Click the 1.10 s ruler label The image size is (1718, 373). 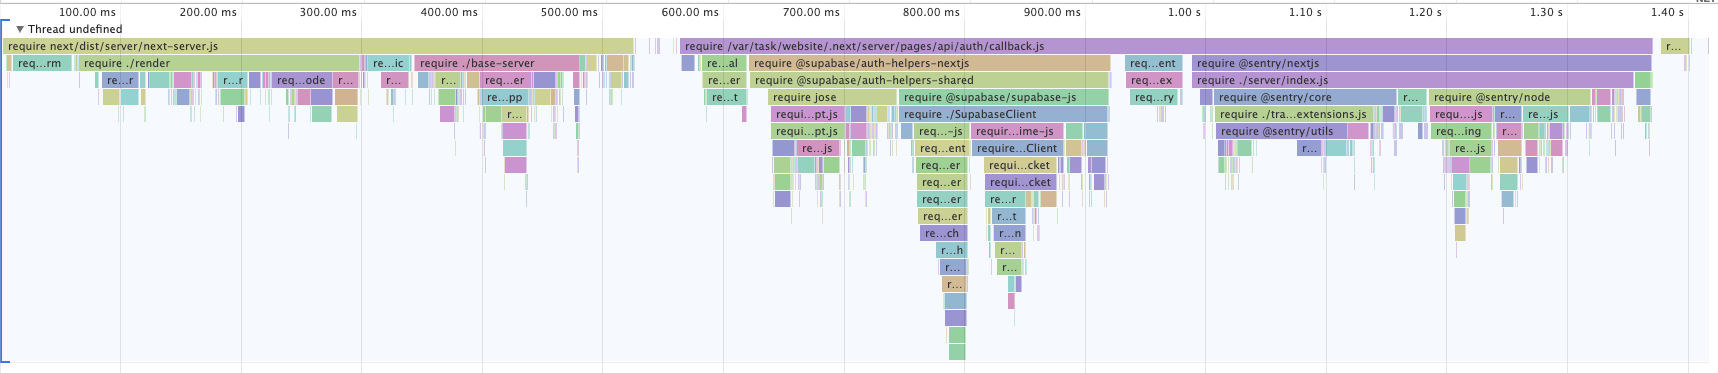tap(1306, 12)
